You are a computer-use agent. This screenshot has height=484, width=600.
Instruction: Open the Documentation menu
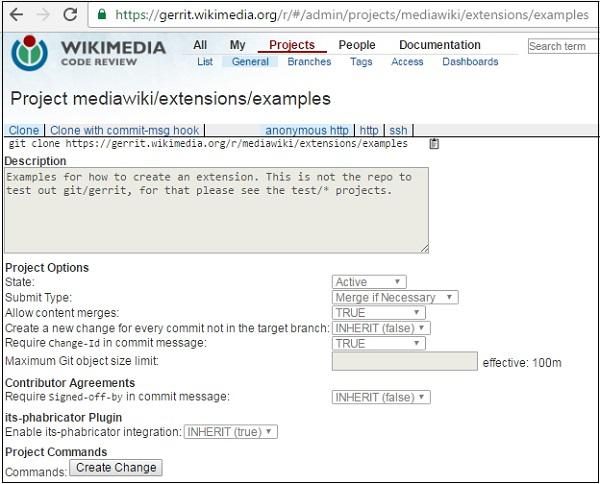[440, 45]
